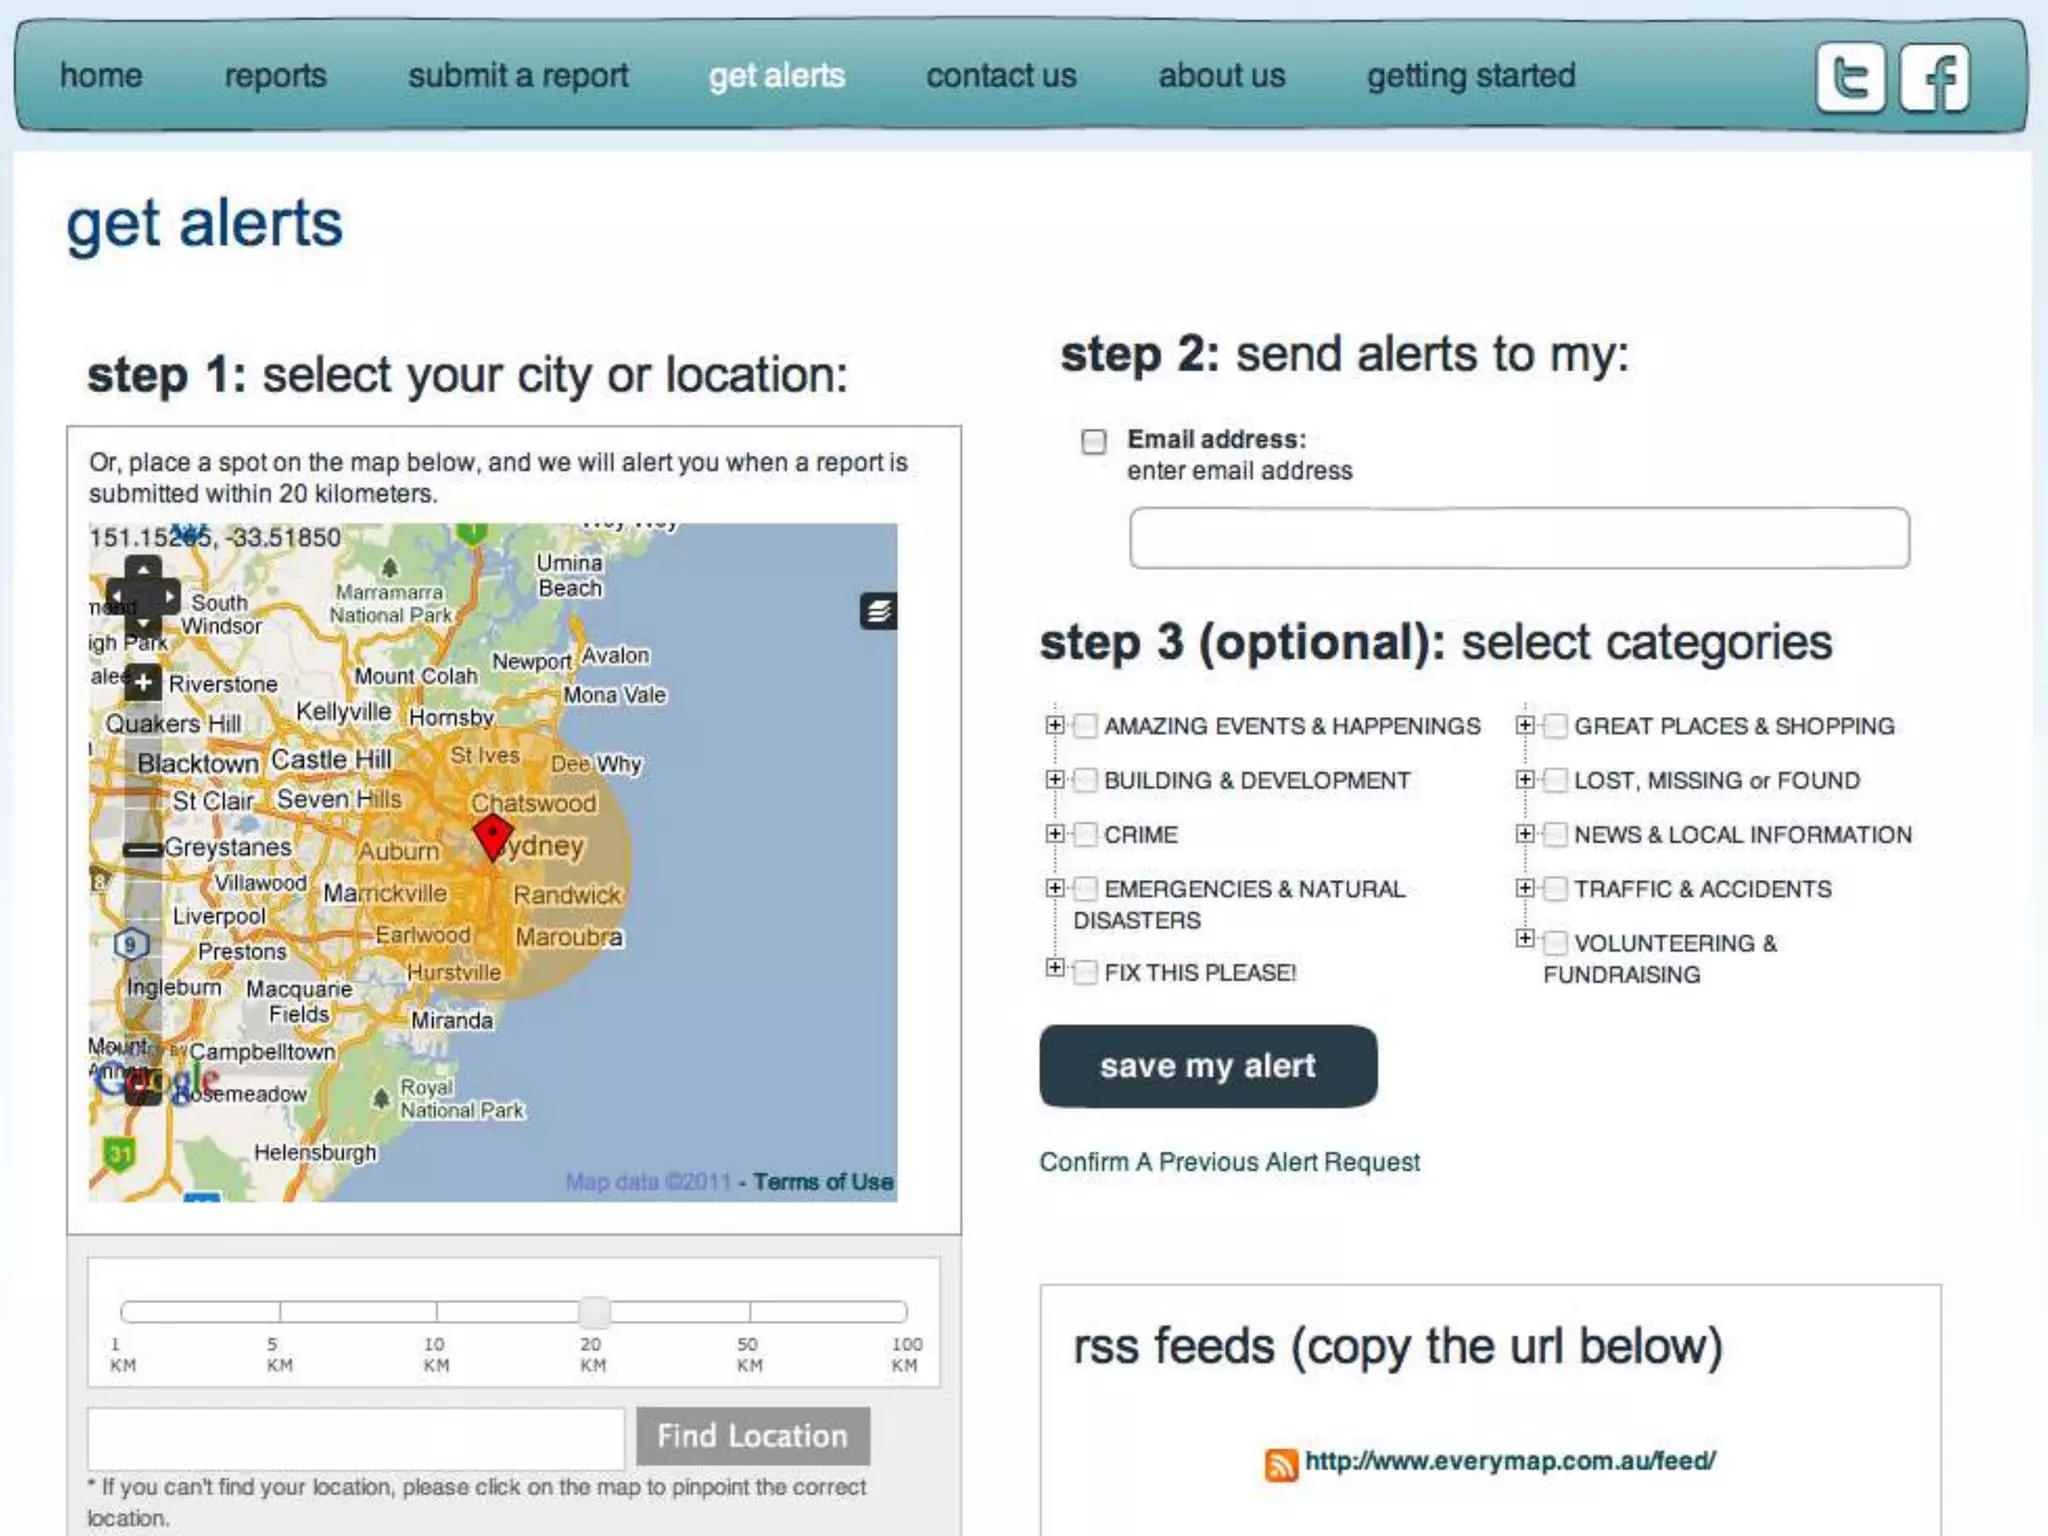Check the CRIME category box
Viewport: 2048px width, 1536px height.
tap(1085, 835)
